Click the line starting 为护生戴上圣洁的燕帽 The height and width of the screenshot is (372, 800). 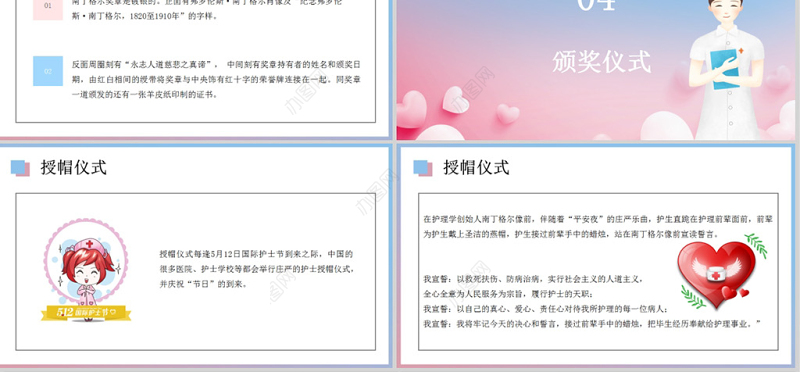(571, 234)
